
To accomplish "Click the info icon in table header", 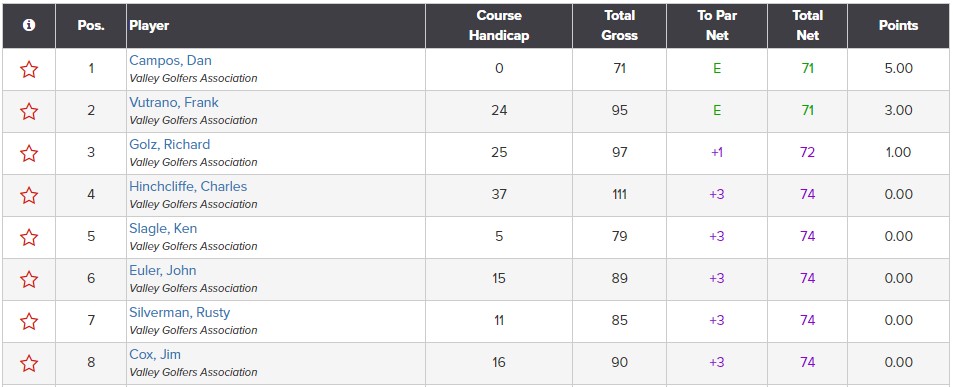I will [x=29, y=26].
